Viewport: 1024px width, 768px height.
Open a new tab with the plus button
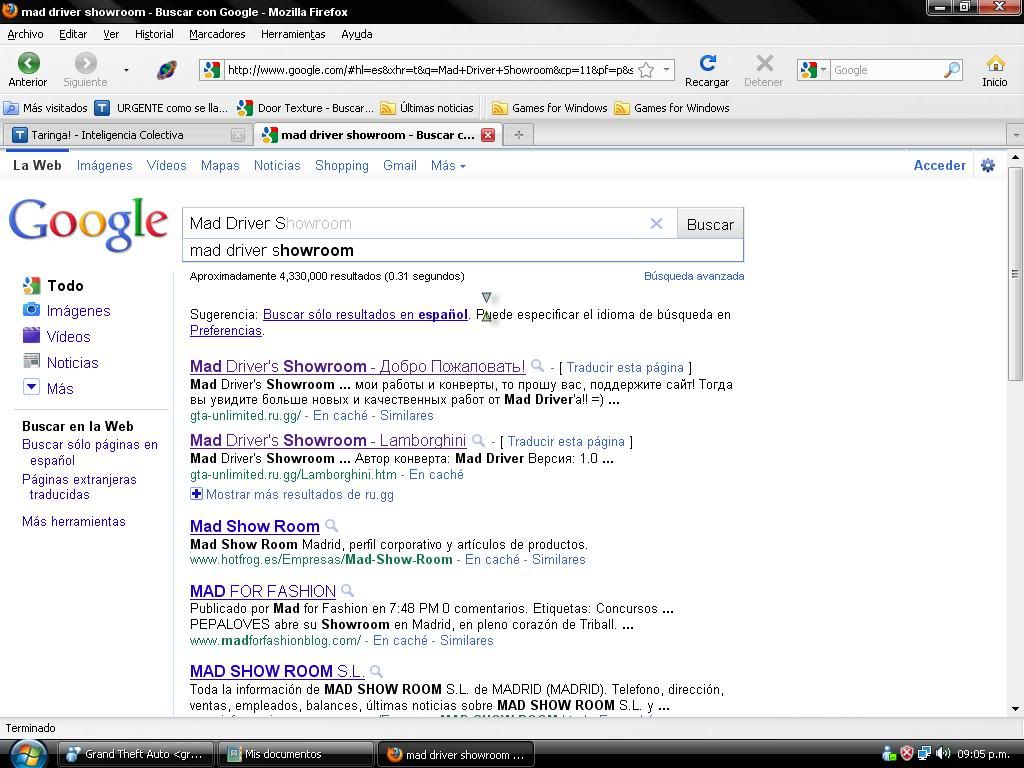tap(519, 135)
